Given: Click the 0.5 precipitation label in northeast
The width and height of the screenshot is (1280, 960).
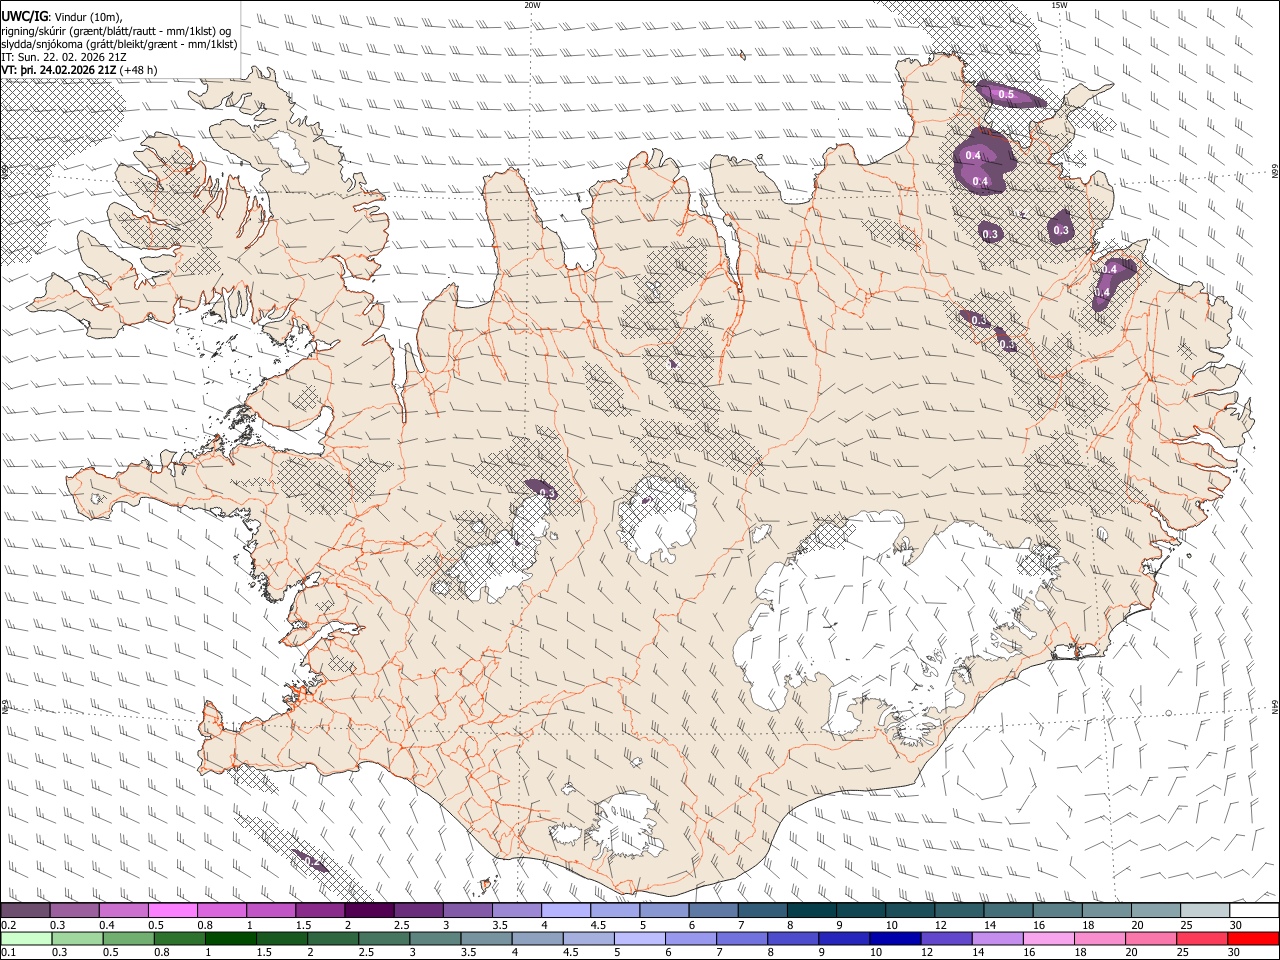Looking at the screenshot, I should (1006, 95).
